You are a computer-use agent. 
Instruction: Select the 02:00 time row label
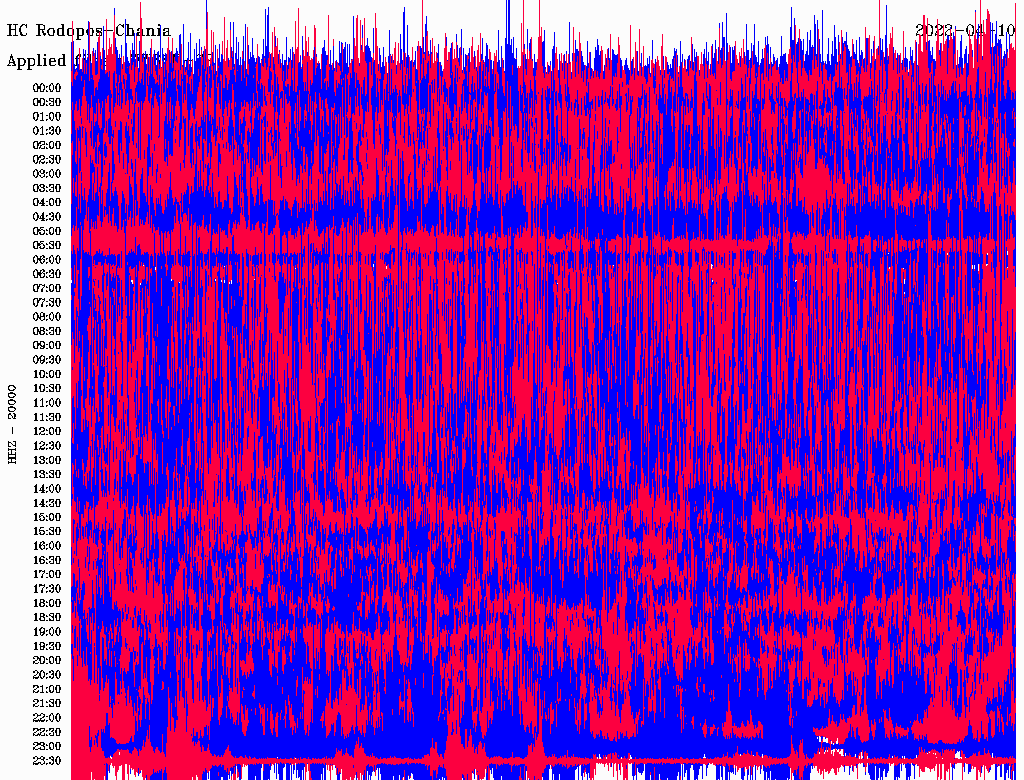coord(47,146)
